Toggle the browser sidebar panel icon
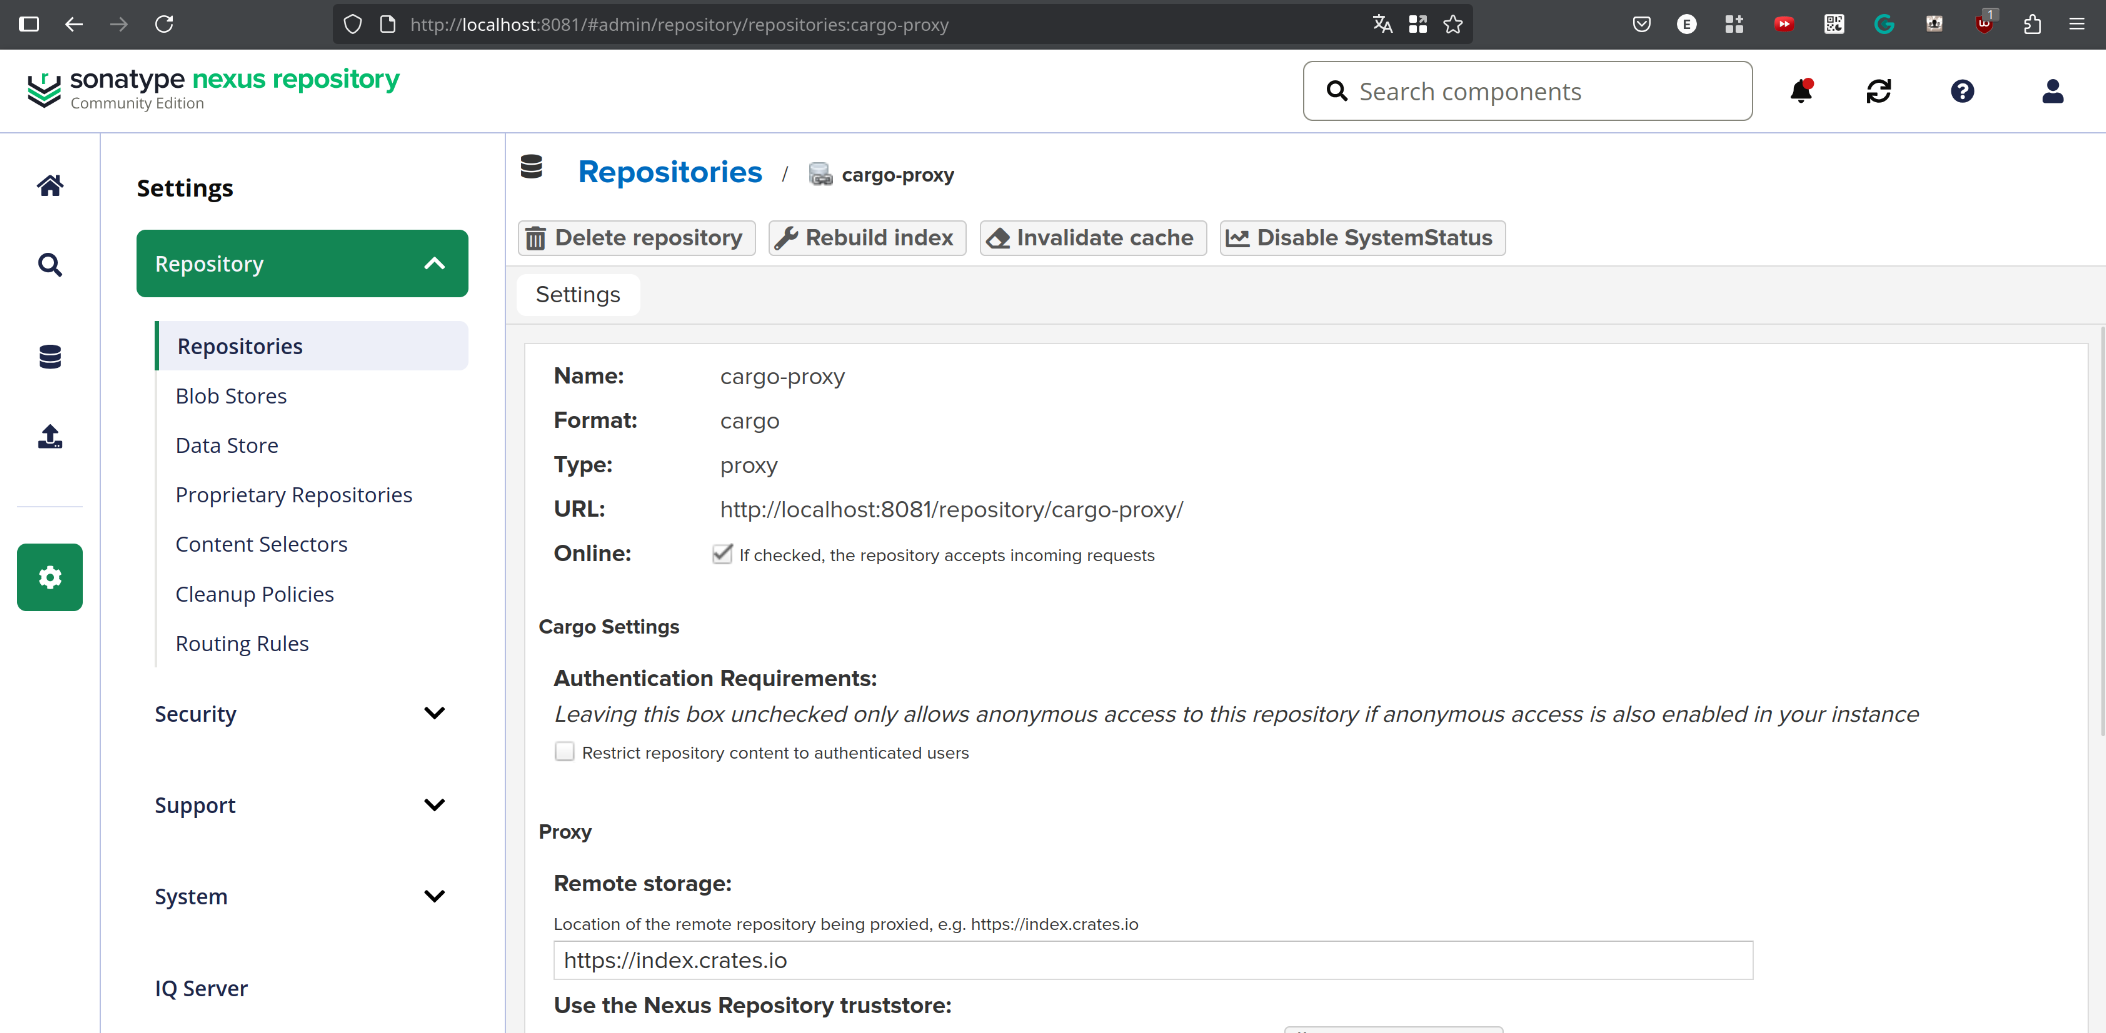This screenshot has height=1033, width=2106. 29,24
